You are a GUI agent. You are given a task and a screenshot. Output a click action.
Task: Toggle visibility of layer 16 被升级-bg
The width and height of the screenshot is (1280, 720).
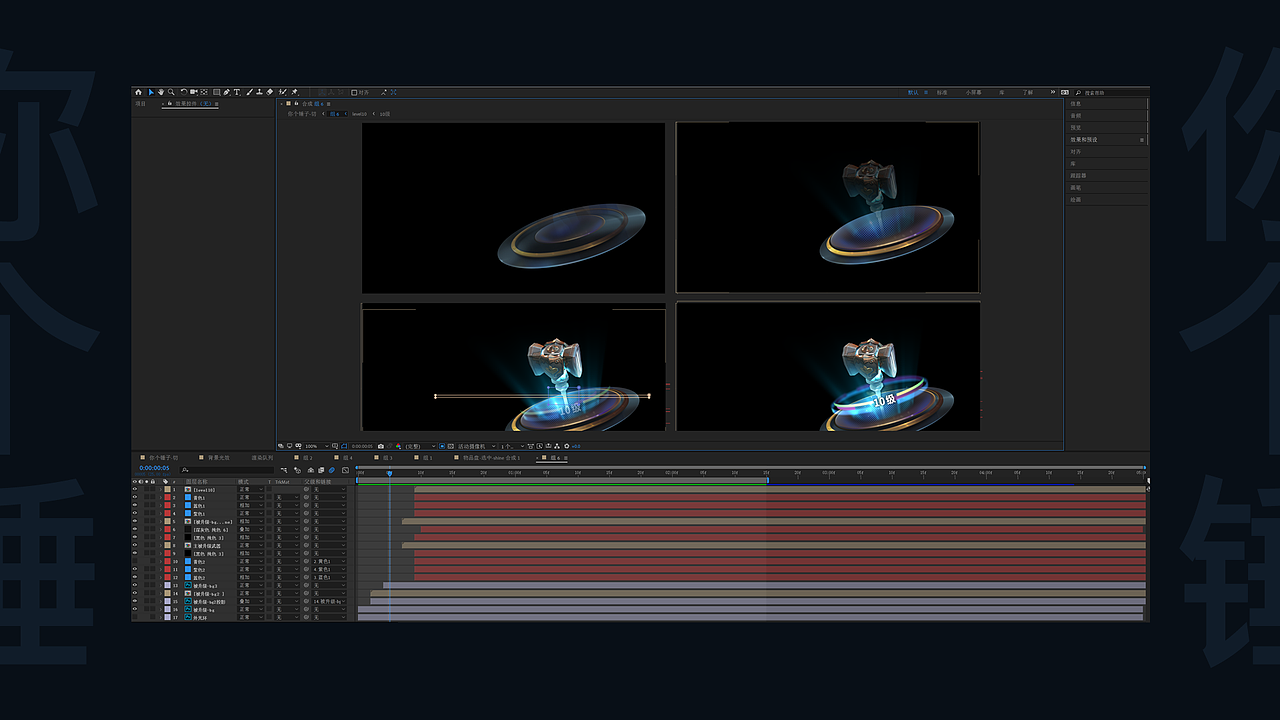click(x=135, y=609)
